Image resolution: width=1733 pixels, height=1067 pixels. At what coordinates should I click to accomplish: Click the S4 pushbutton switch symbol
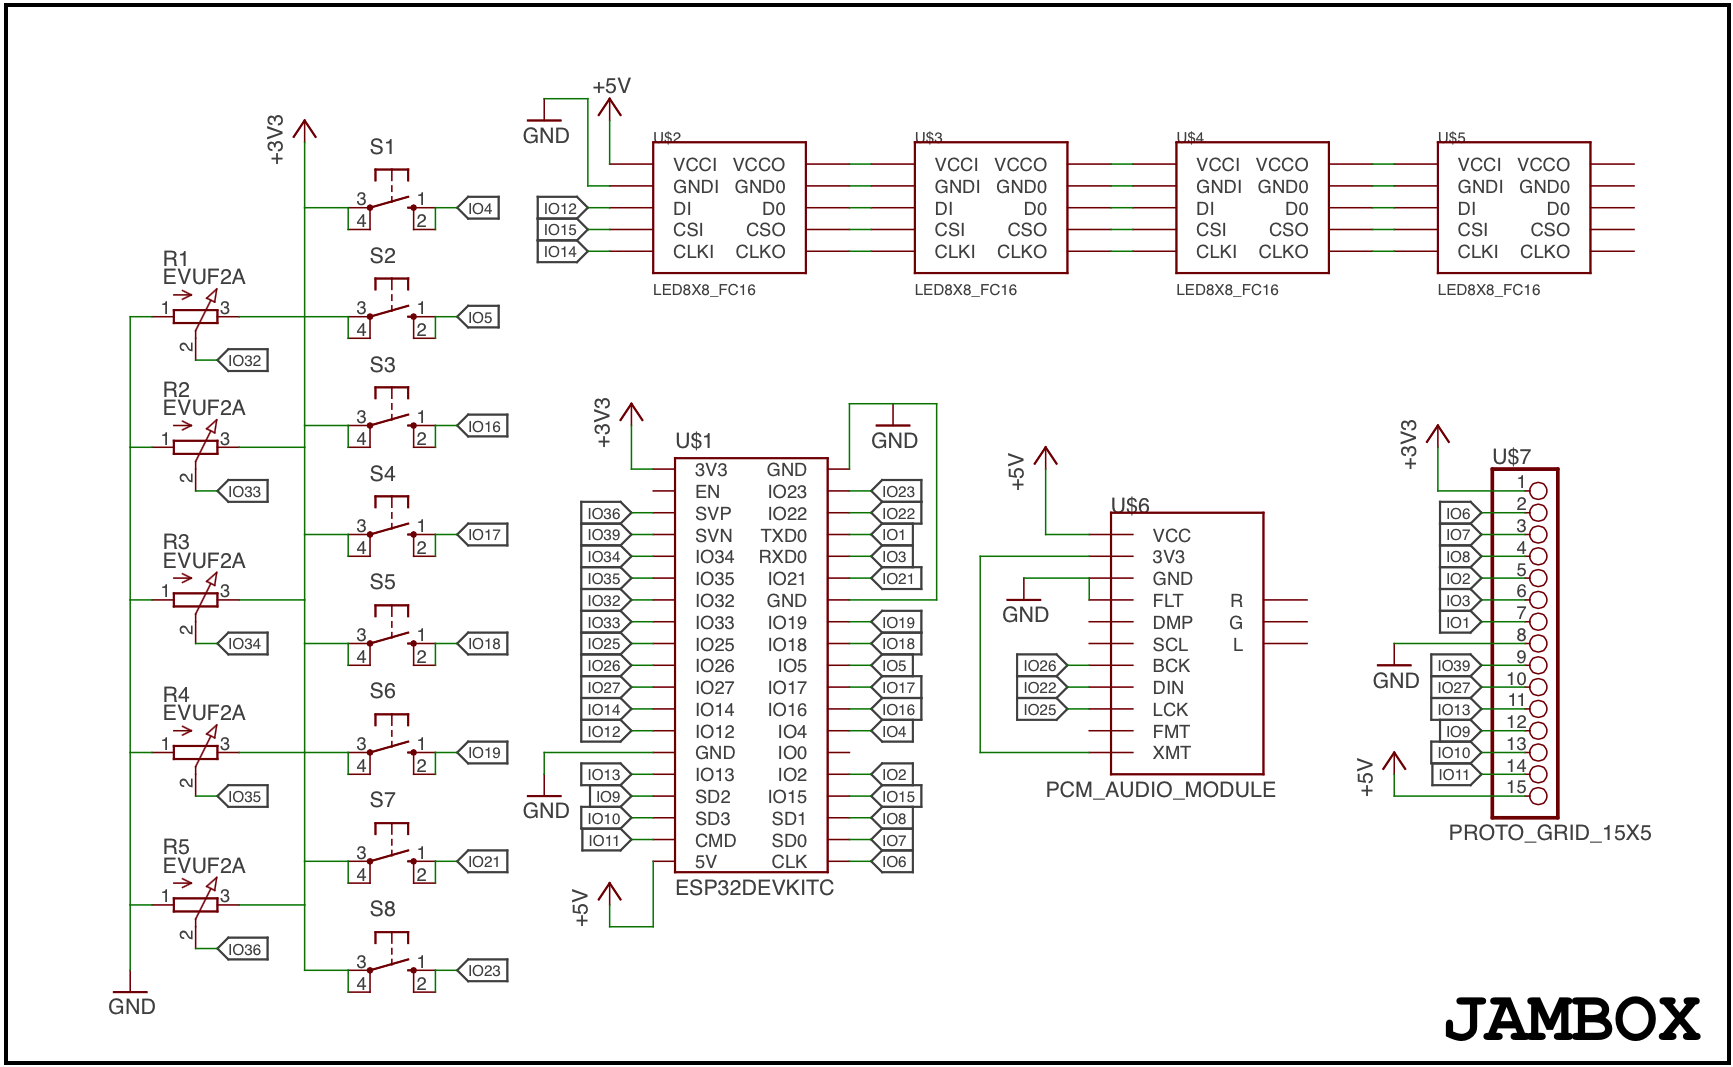tap(391, 527)
